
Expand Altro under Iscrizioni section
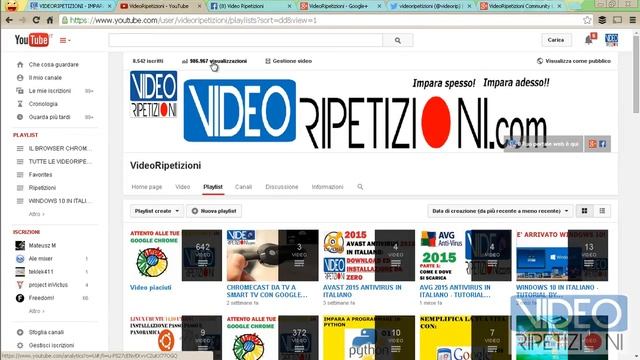point(36,311)
